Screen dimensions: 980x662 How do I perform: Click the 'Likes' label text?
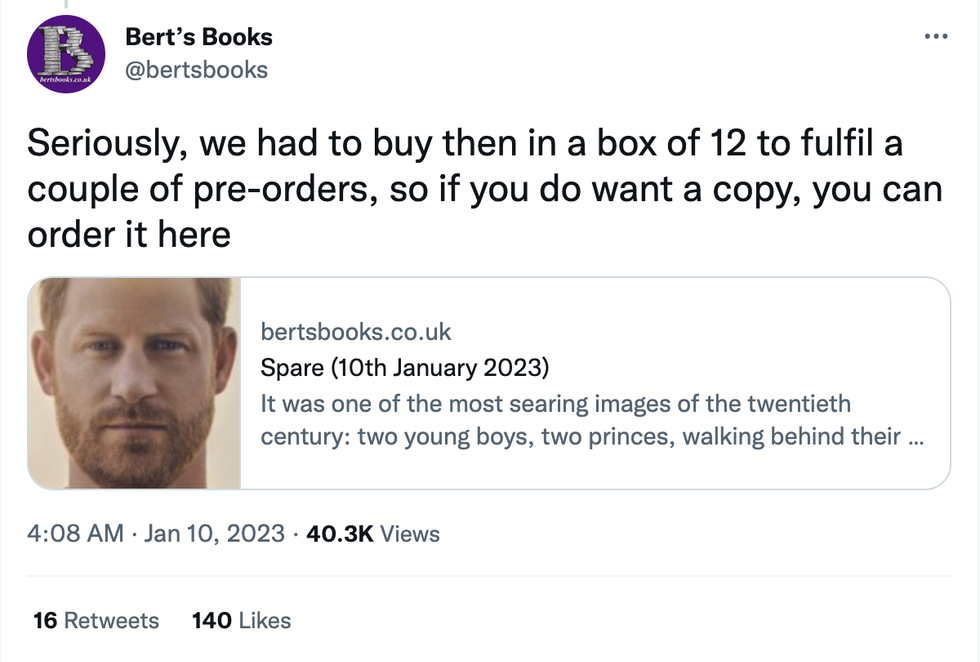pyautogui.click(x=265, y=621)
